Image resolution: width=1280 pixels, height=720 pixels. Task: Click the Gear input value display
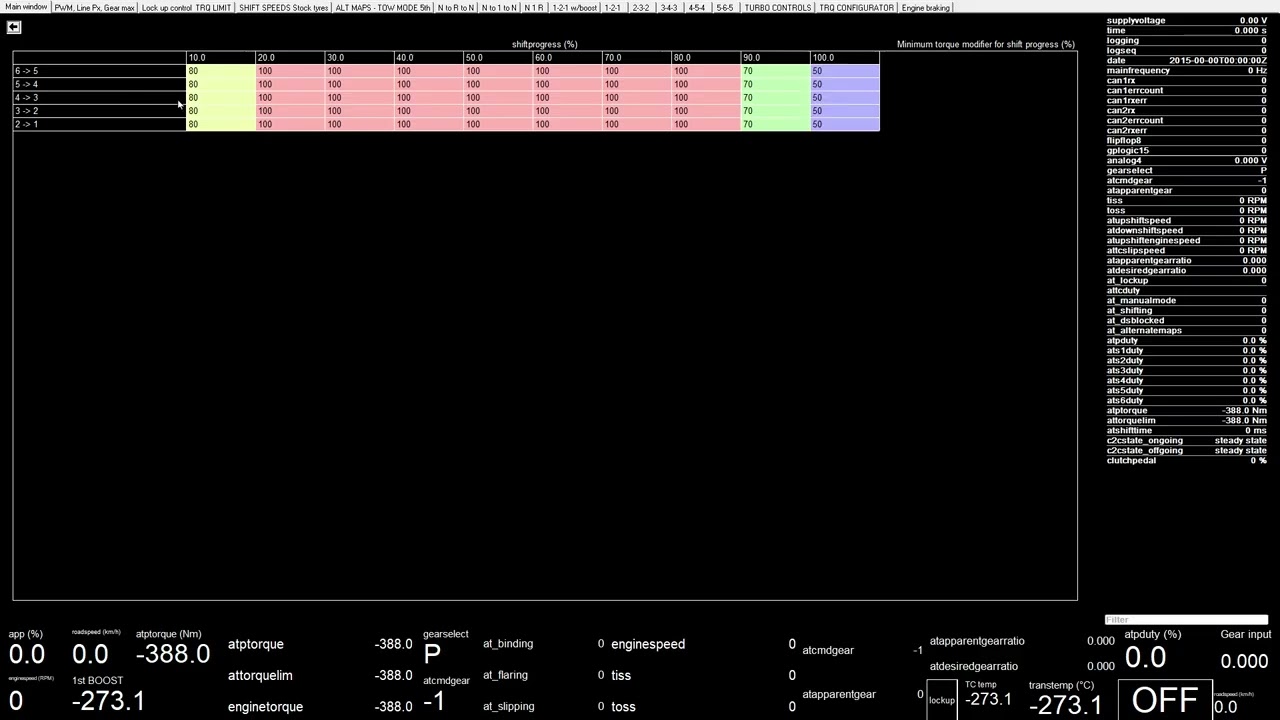1245,661
